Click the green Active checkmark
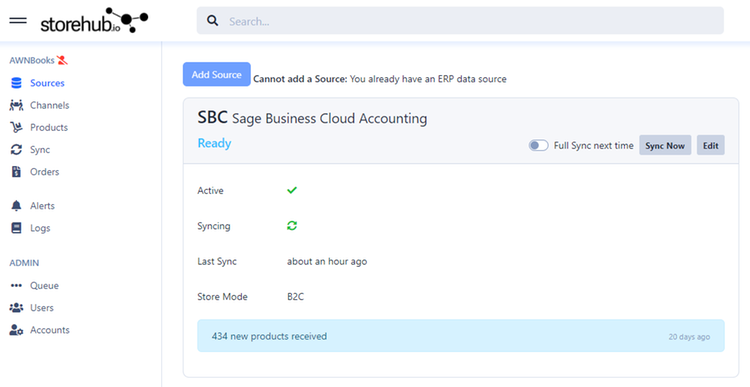 (x=292, y=190)
